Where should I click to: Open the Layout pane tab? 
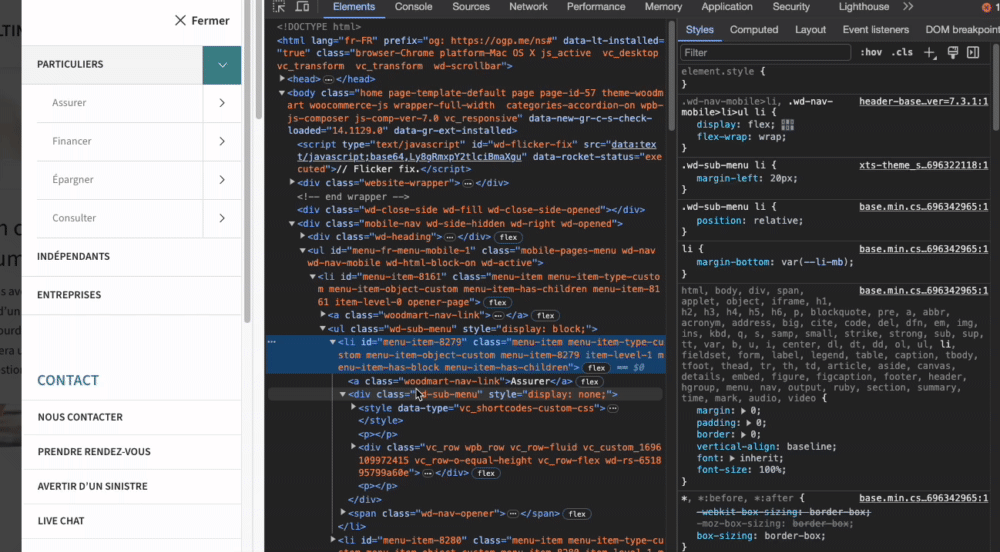tap(811, 30)
